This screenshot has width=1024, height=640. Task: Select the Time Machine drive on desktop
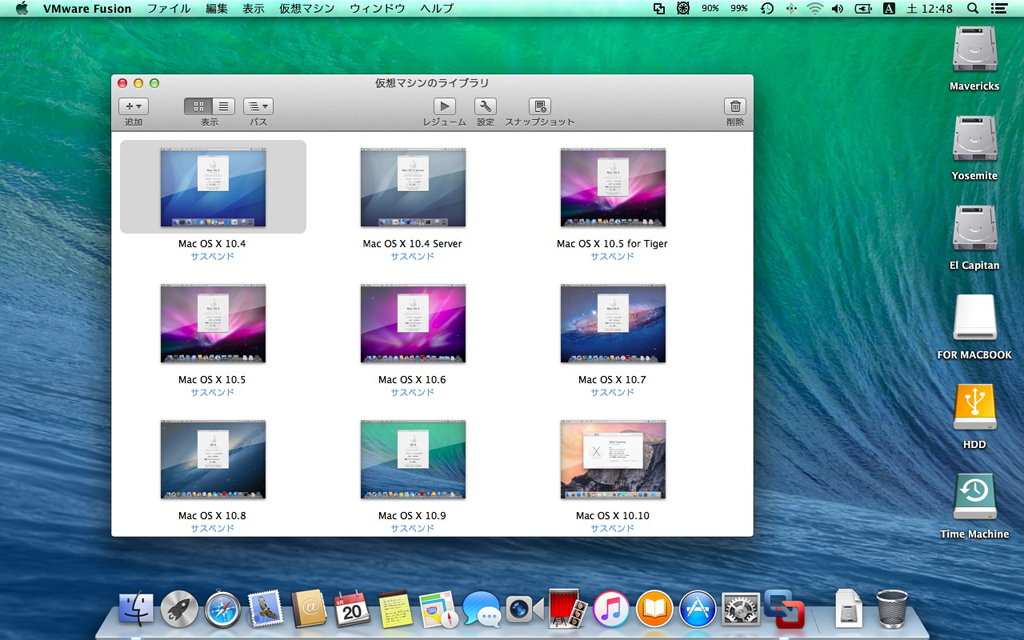tap(974, 496)
